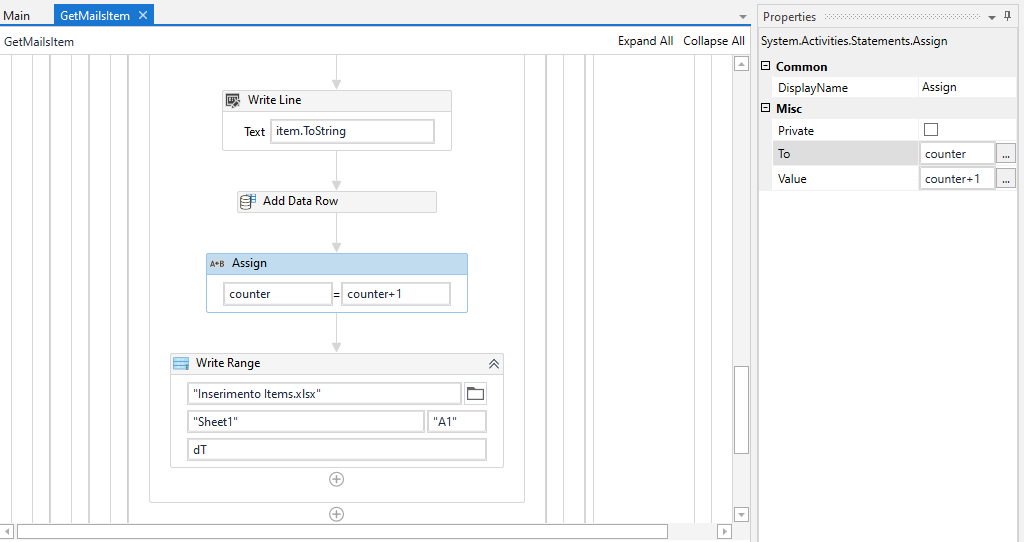Open expression editor for the Value property
The height and width of the screenshot is (542, 1024).
point(1006,179)
